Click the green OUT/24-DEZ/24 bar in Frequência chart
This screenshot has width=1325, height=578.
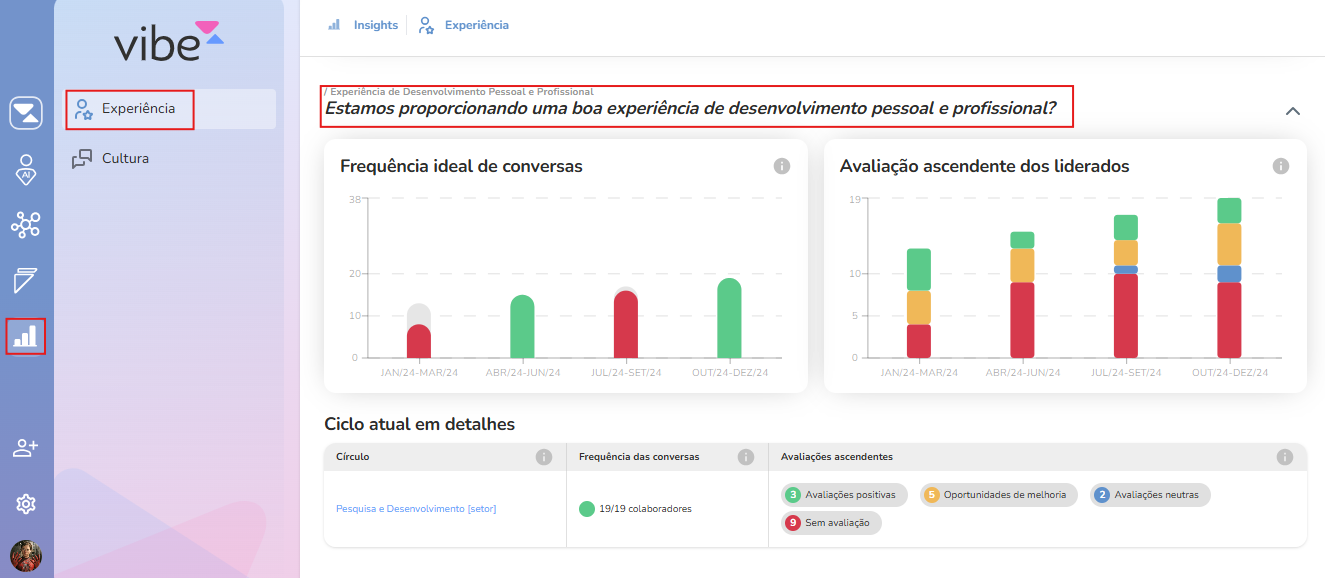click(730, 318)
